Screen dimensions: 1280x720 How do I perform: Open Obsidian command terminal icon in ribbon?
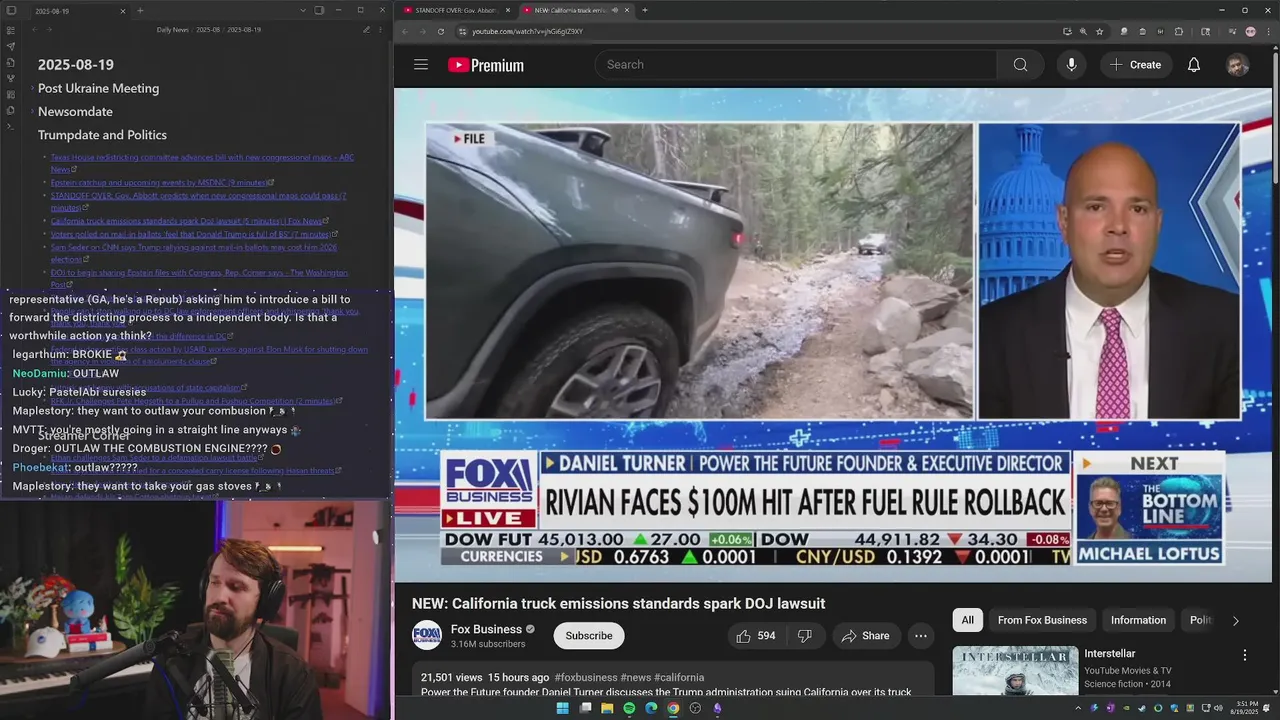(10, 126)
